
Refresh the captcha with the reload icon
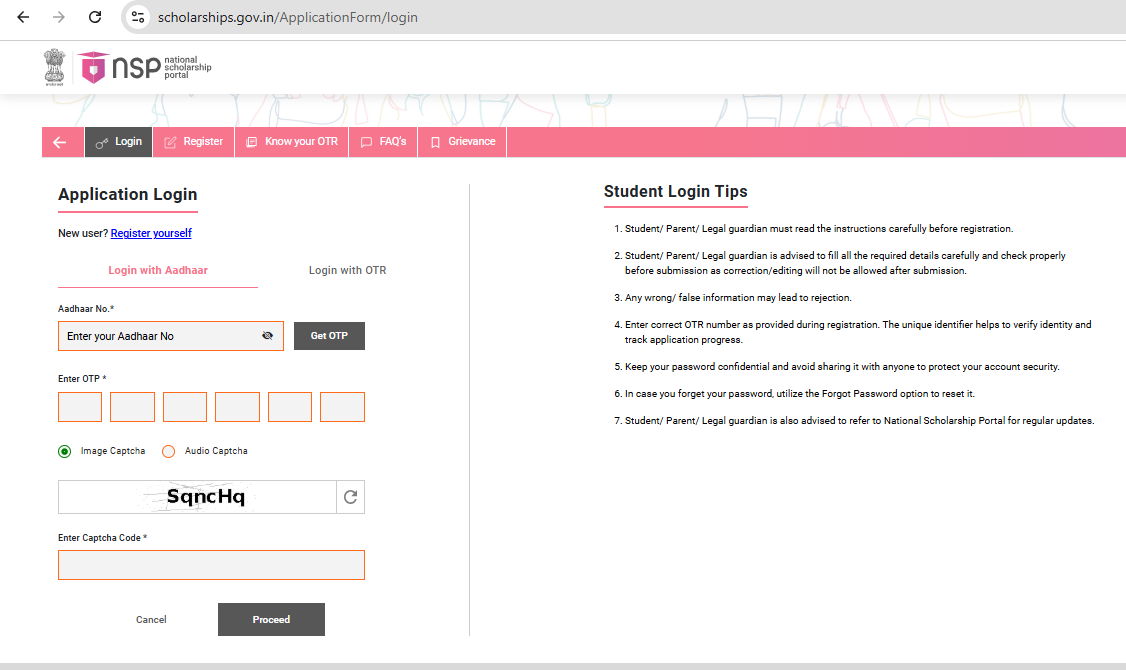click(350, 497)
